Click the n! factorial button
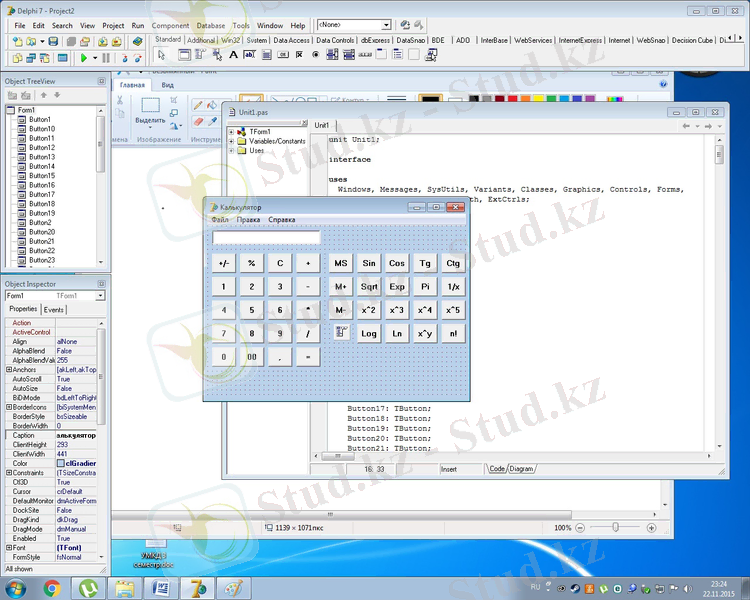 (453, 333)
